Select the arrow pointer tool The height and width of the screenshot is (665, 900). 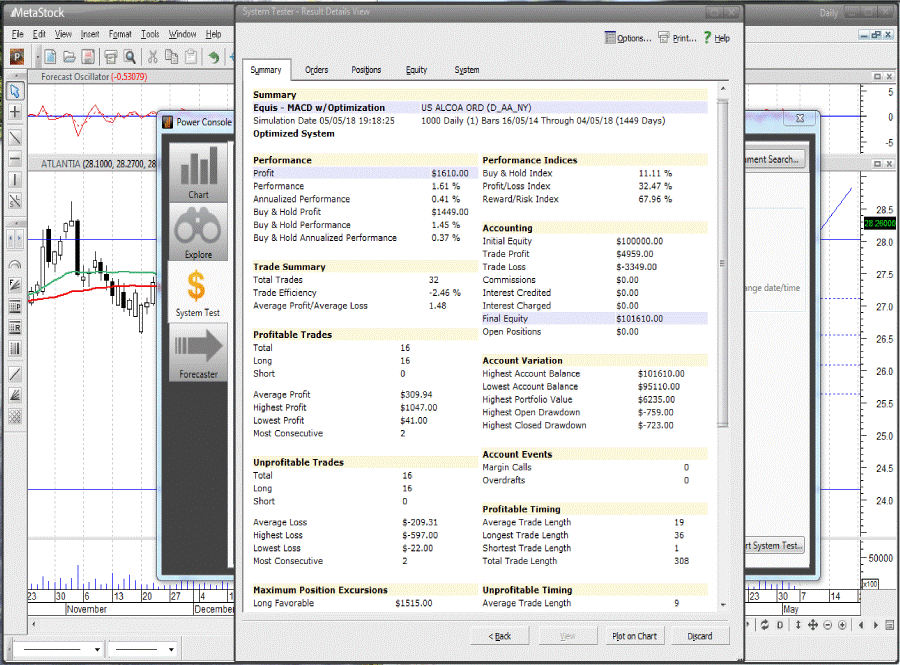click(x=15, y=91)
